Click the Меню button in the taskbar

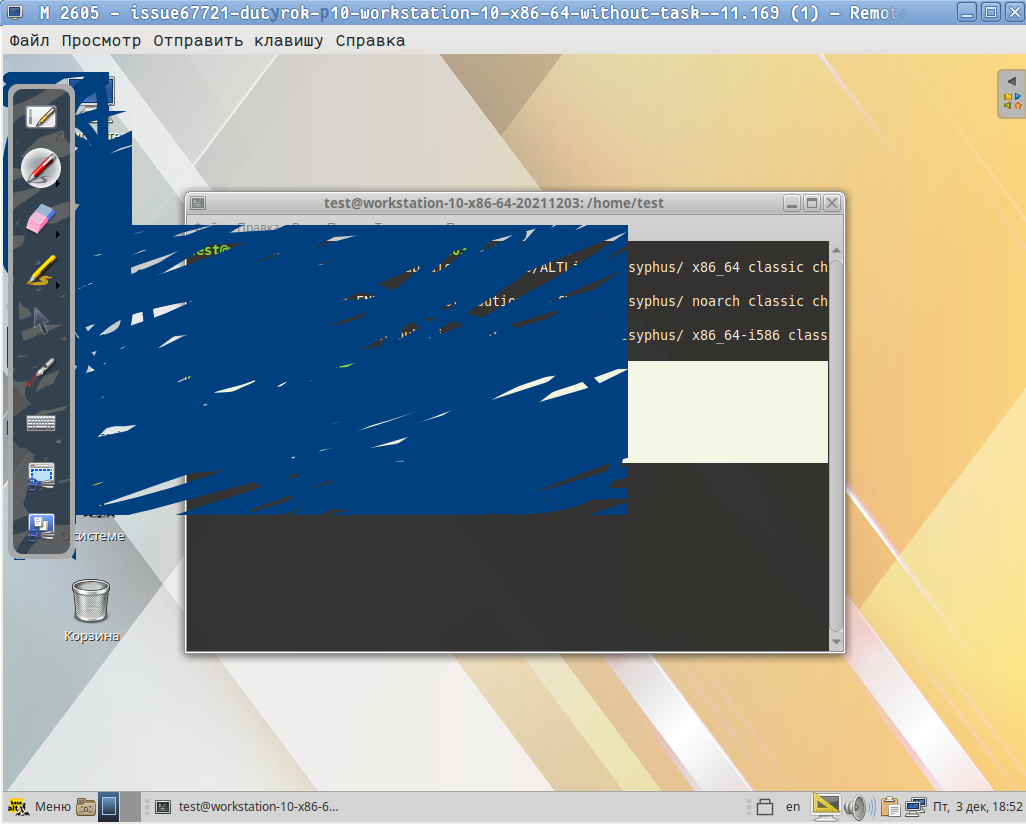coord(48,806)
